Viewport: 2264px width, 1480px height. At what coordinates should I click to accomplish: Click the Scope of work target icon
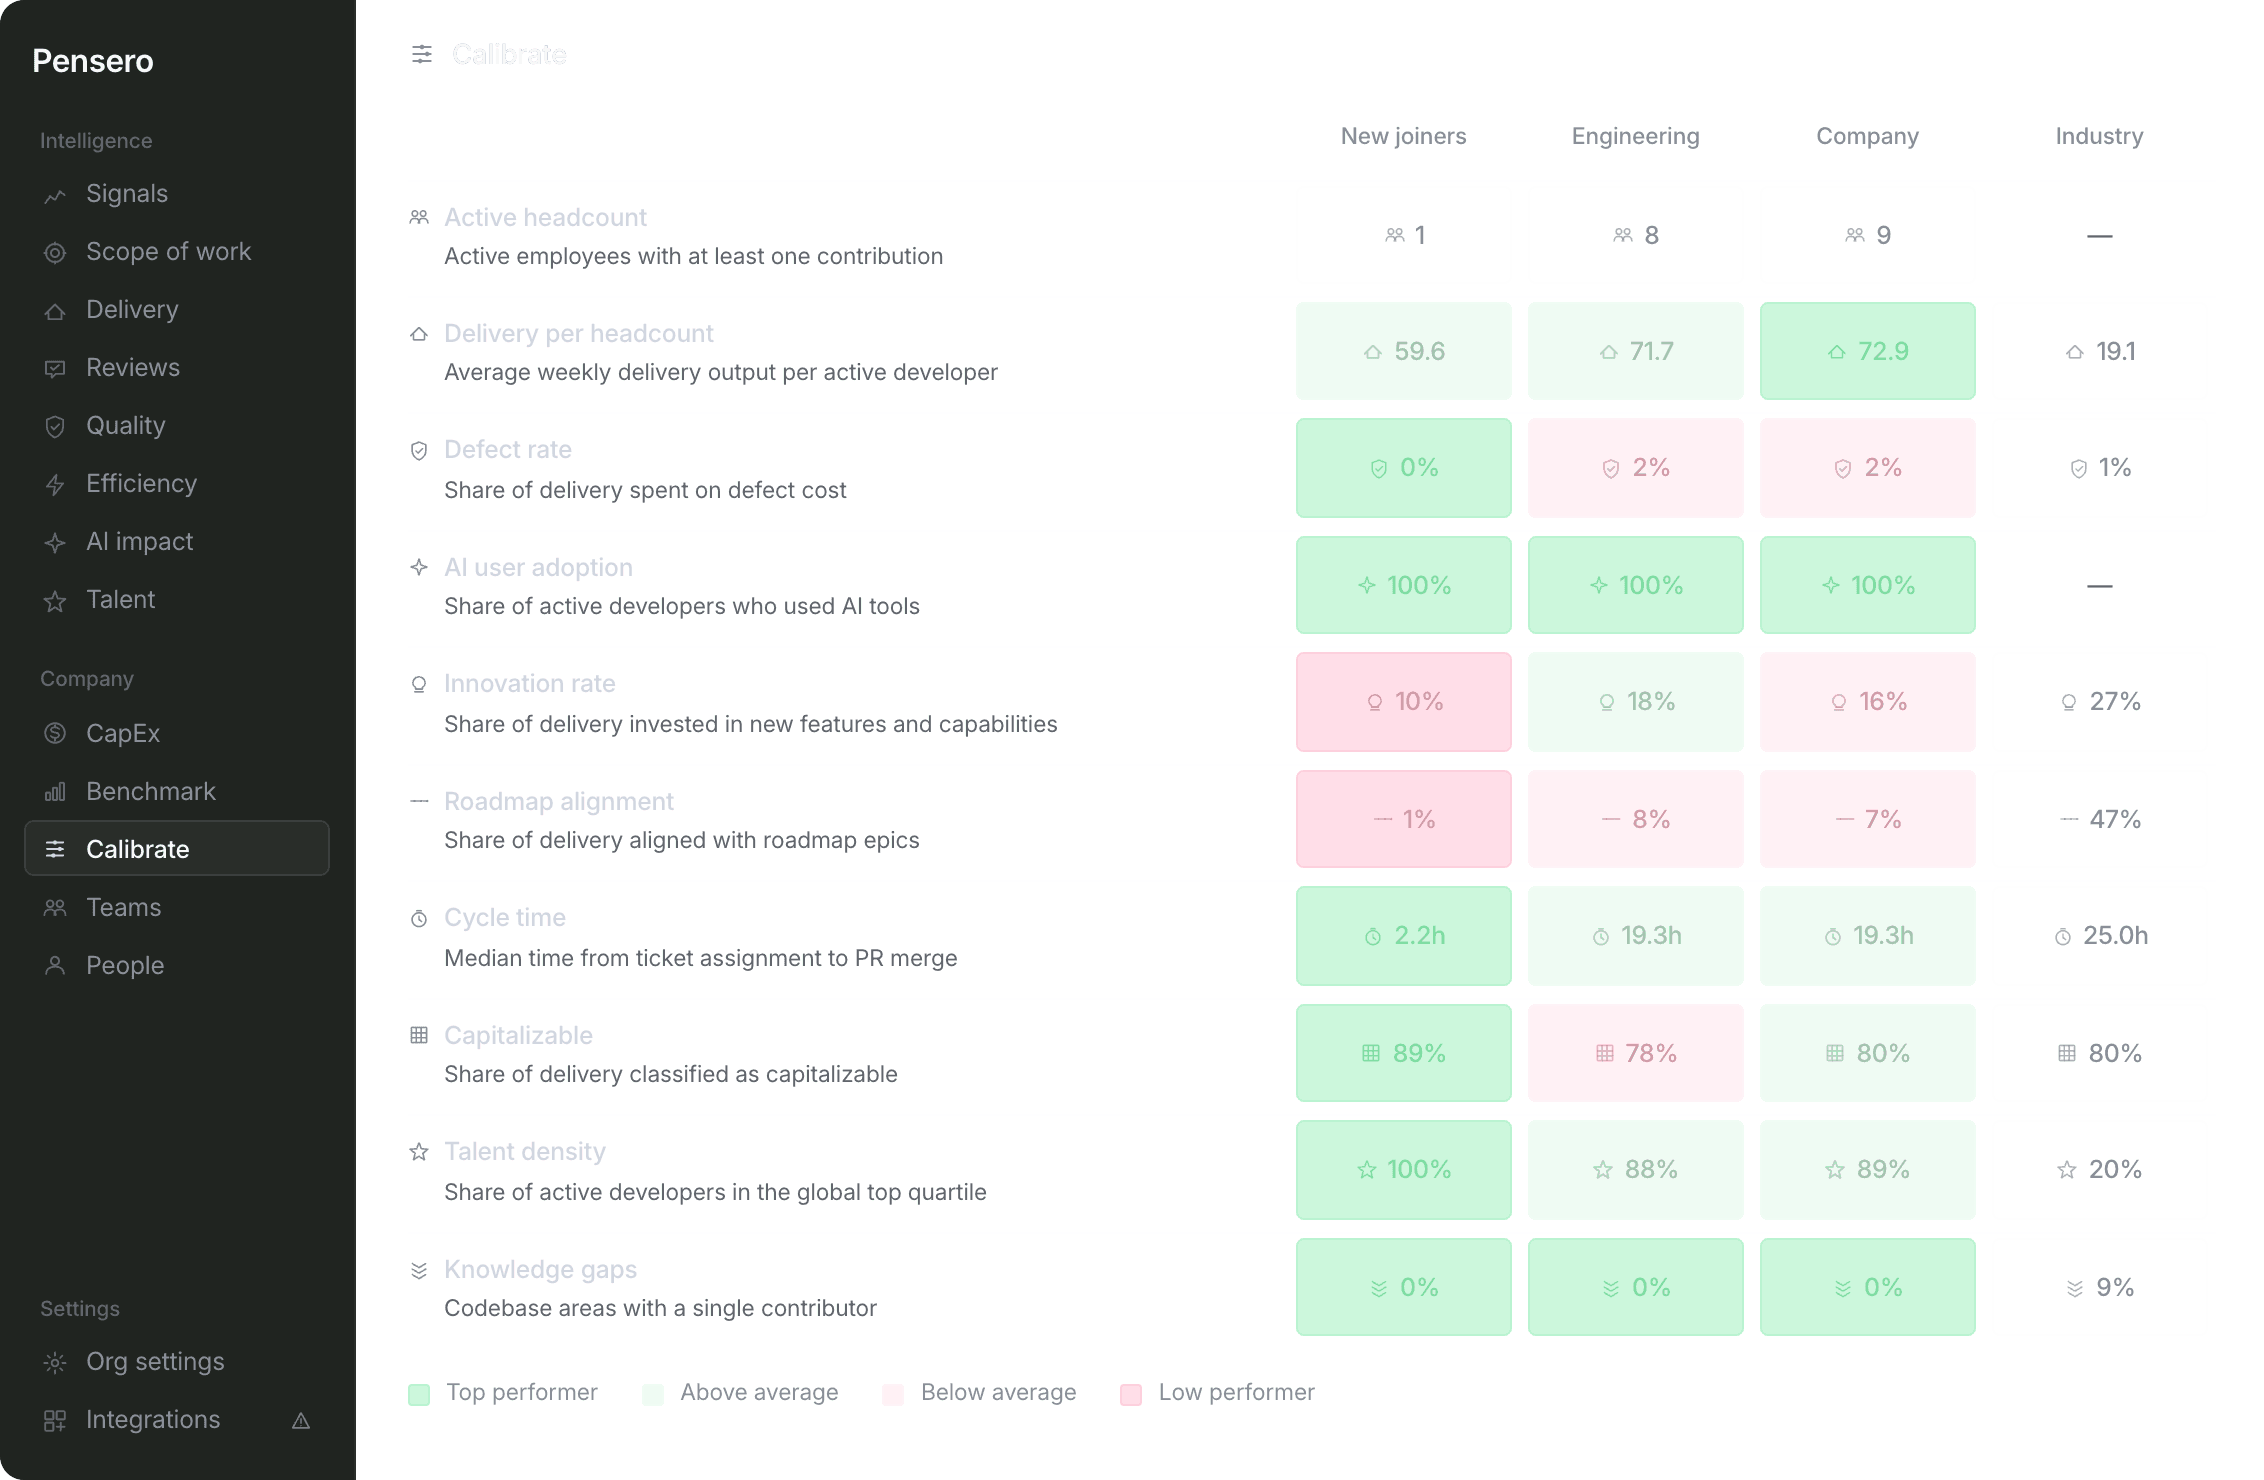[x=55, y=253]
